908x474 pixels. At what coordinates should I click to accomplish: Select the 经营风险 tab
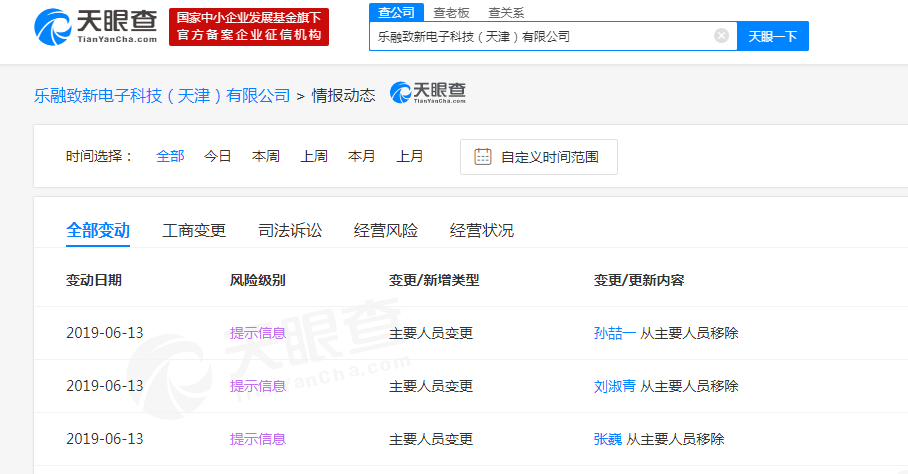386,230
